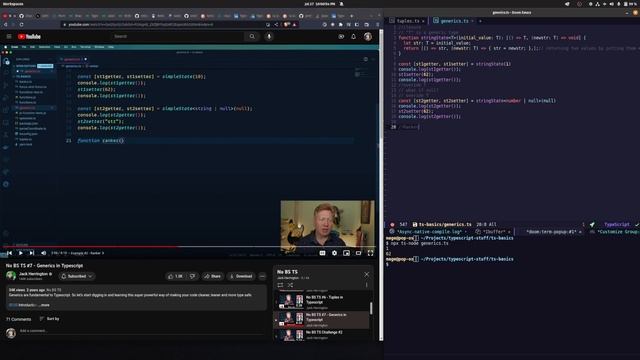Close the No BS TS playlist panel
This screenshot has height=360, width=640.
(x=366, y=274)
